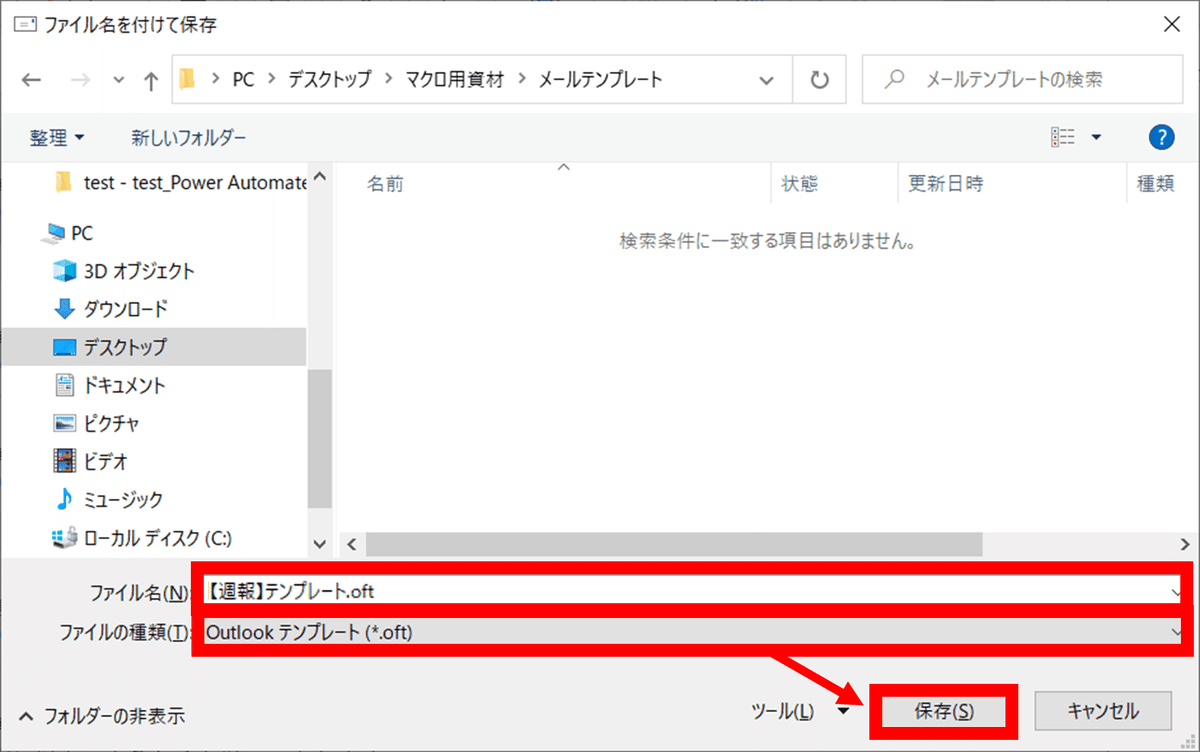Click the ダウンロード blue arrow icon
Viewport: 1200px width, 752px height.
[x=64, y=309]
